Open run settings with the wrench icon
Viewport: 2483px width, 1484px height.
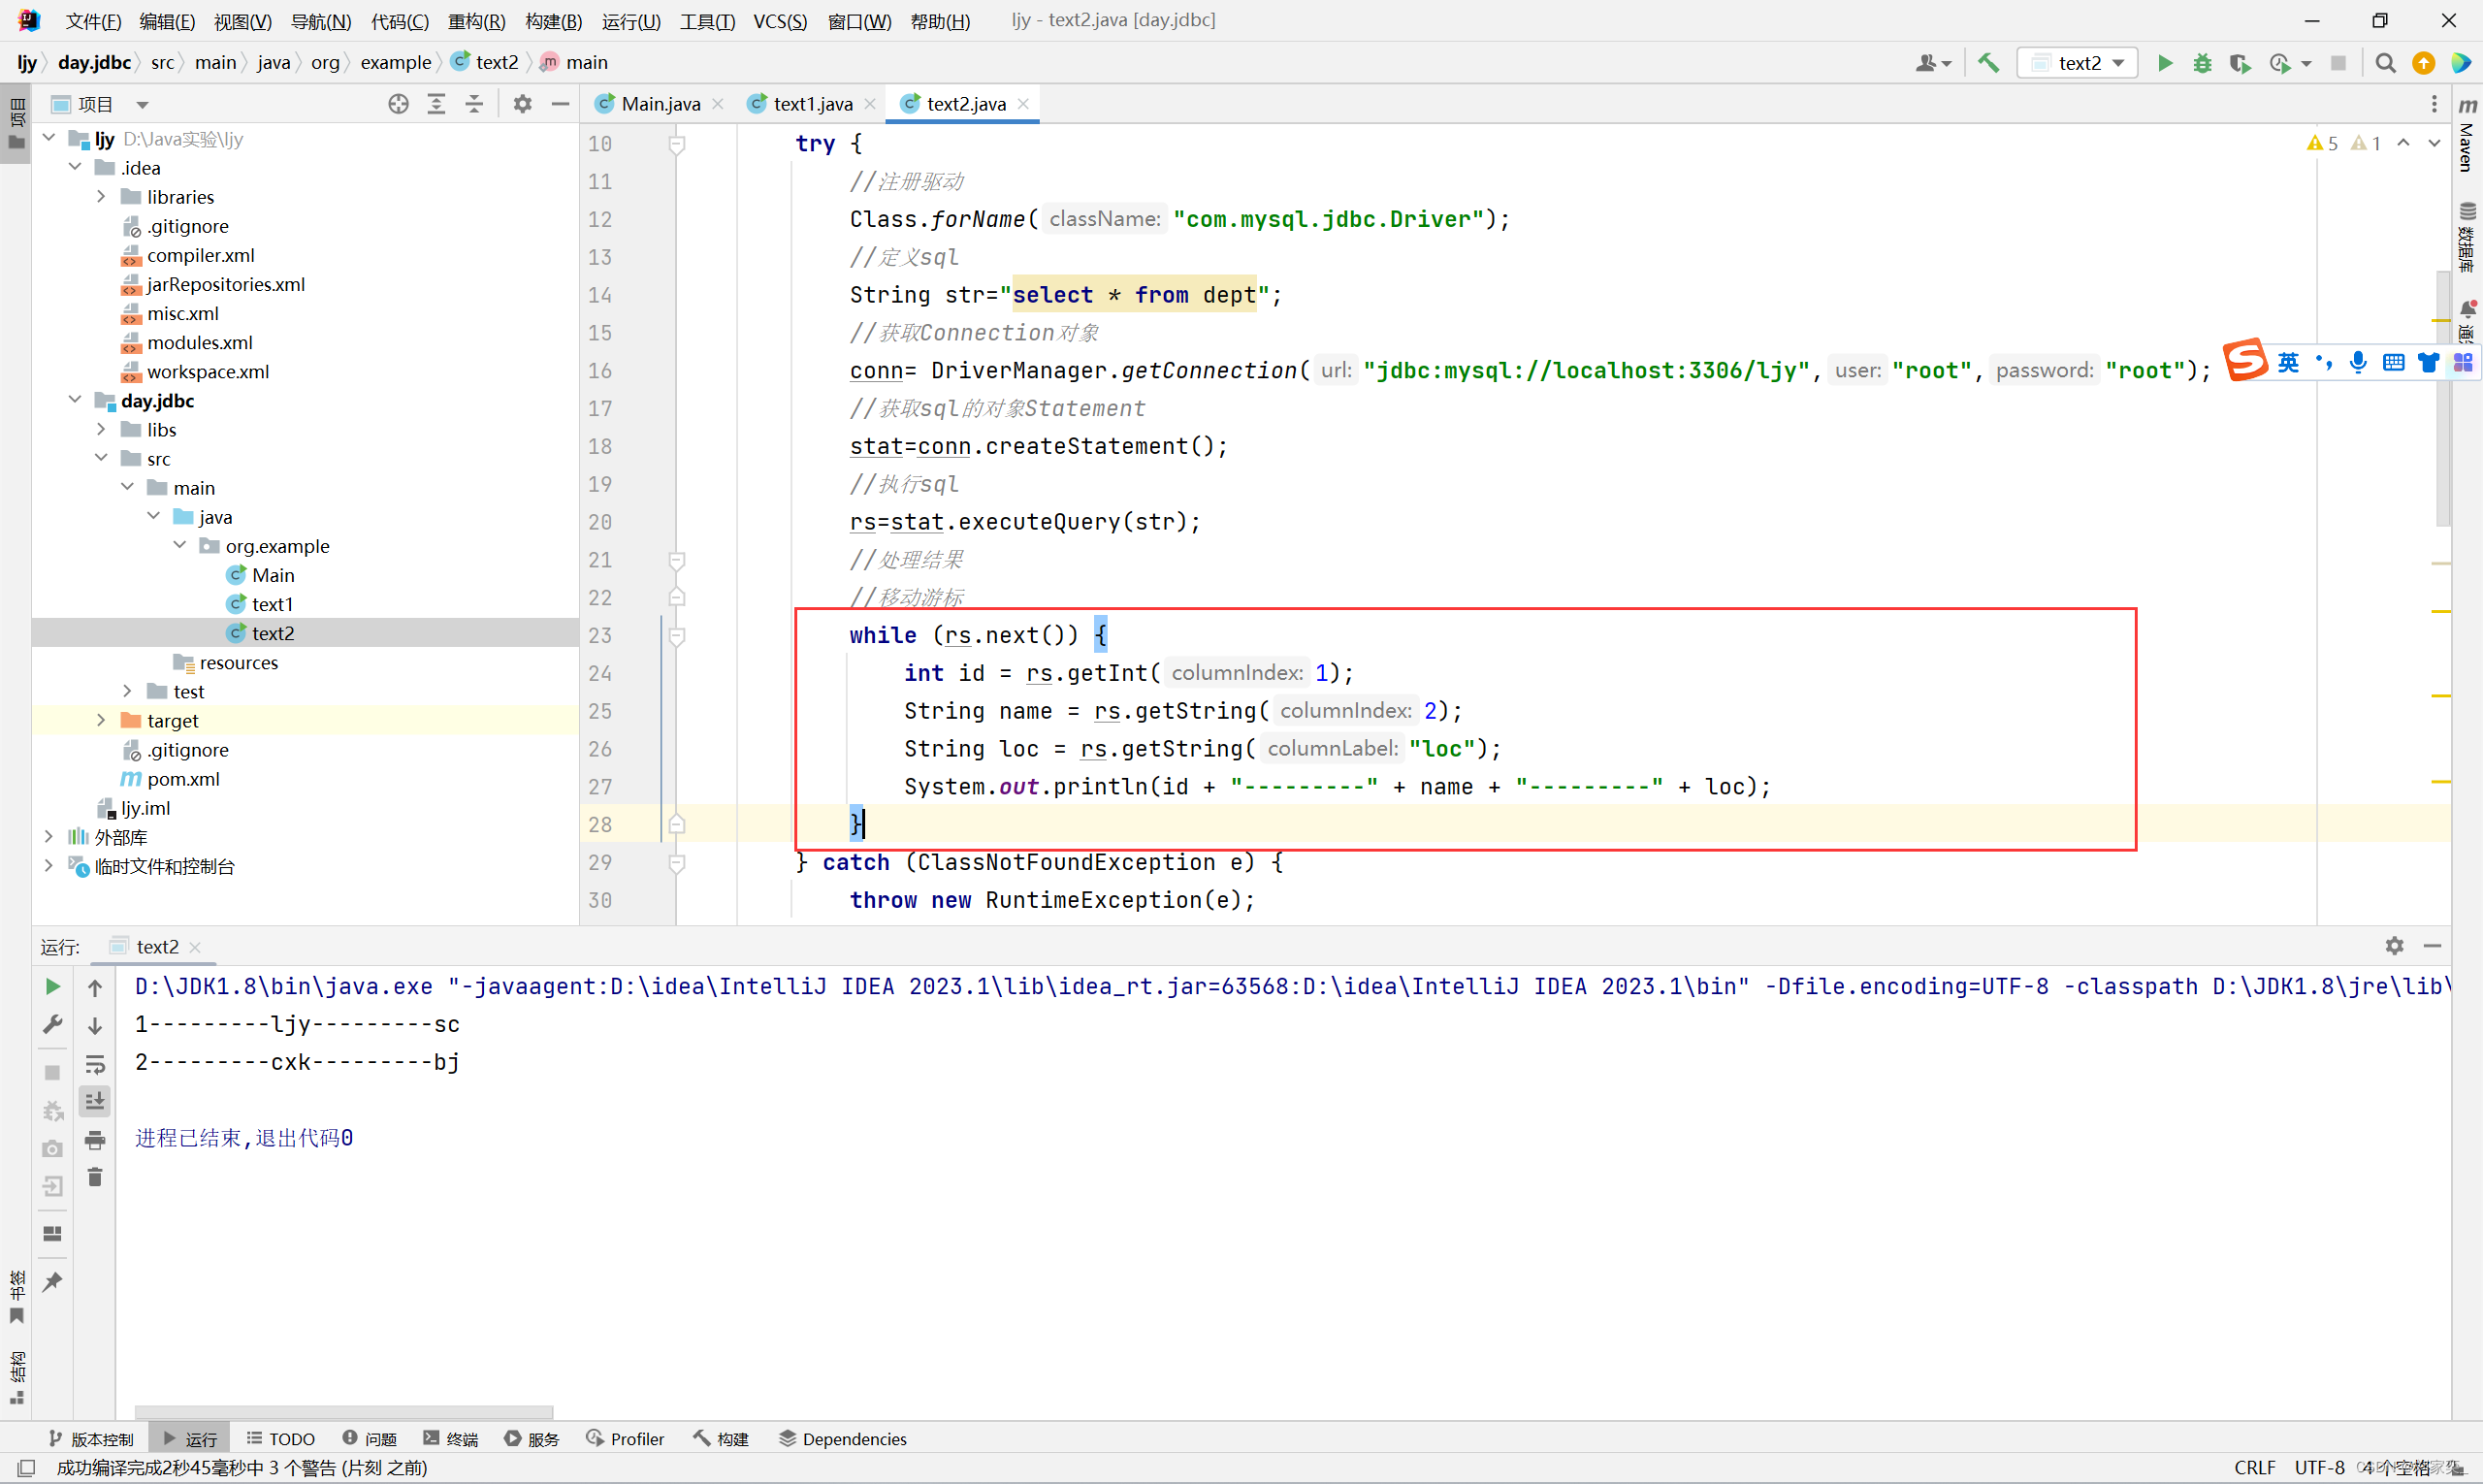click(x=52, y=1024)
